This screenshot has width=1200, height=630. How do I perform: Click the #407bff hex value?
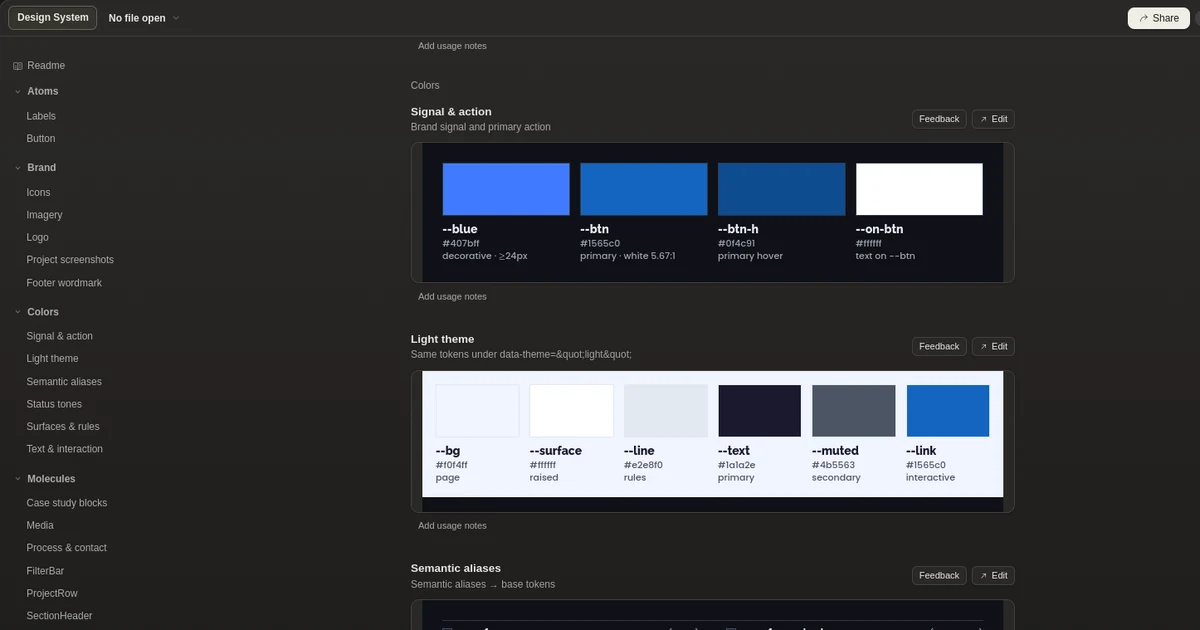[x=461, y=243]
